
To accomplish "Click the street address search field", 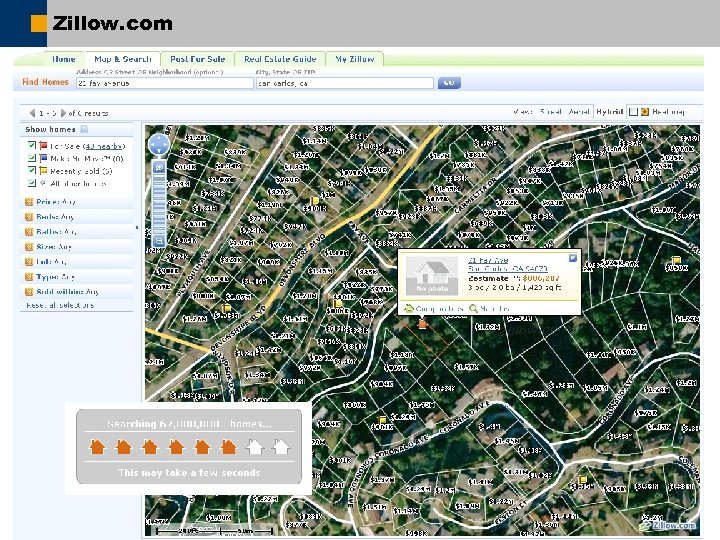I will click(165, 83).
